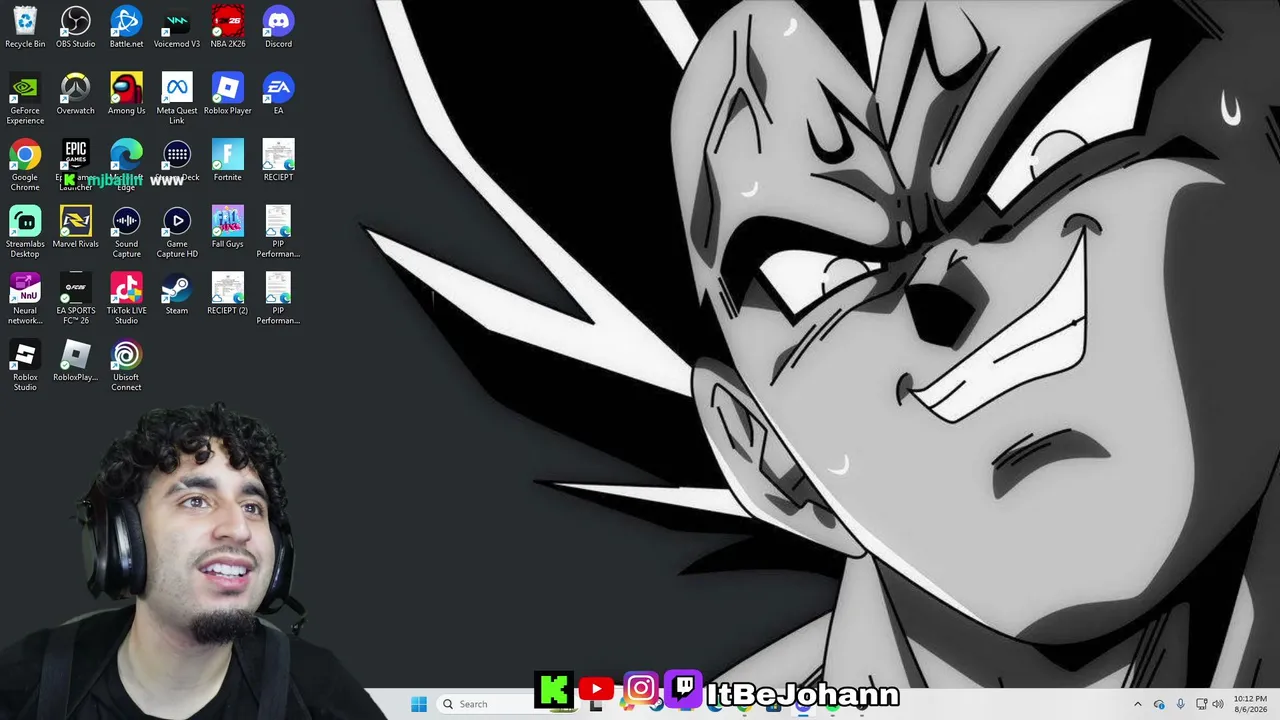This screenshot has width=1280, height=720.
Task: Select the Marvel Rivals desktop icon
Action: pos(76,228)
